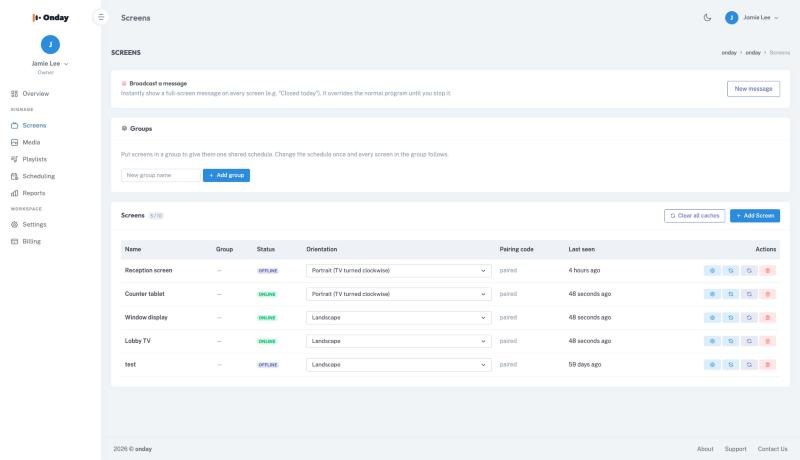The height and width of the screenshot is (460, 800).
Task: Click purple reload icon for test screen
Action: click(749, 365)
